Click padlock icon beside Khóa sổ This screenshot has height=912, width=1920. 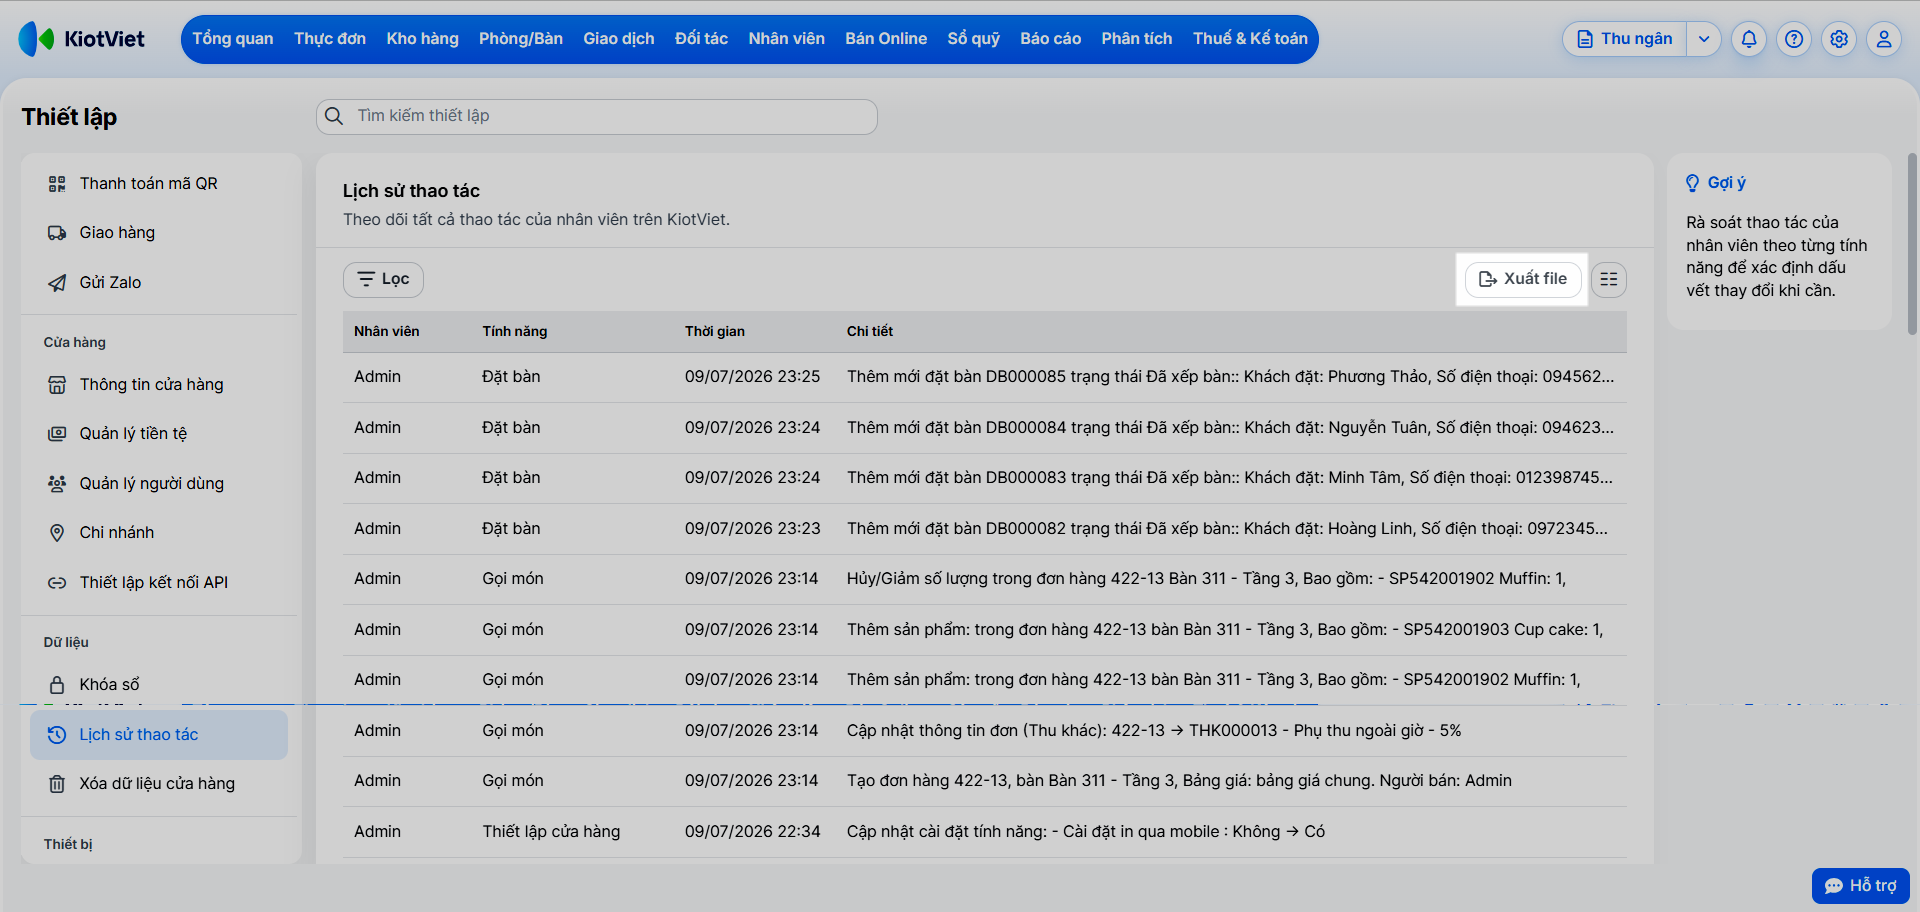click(57, 685)
